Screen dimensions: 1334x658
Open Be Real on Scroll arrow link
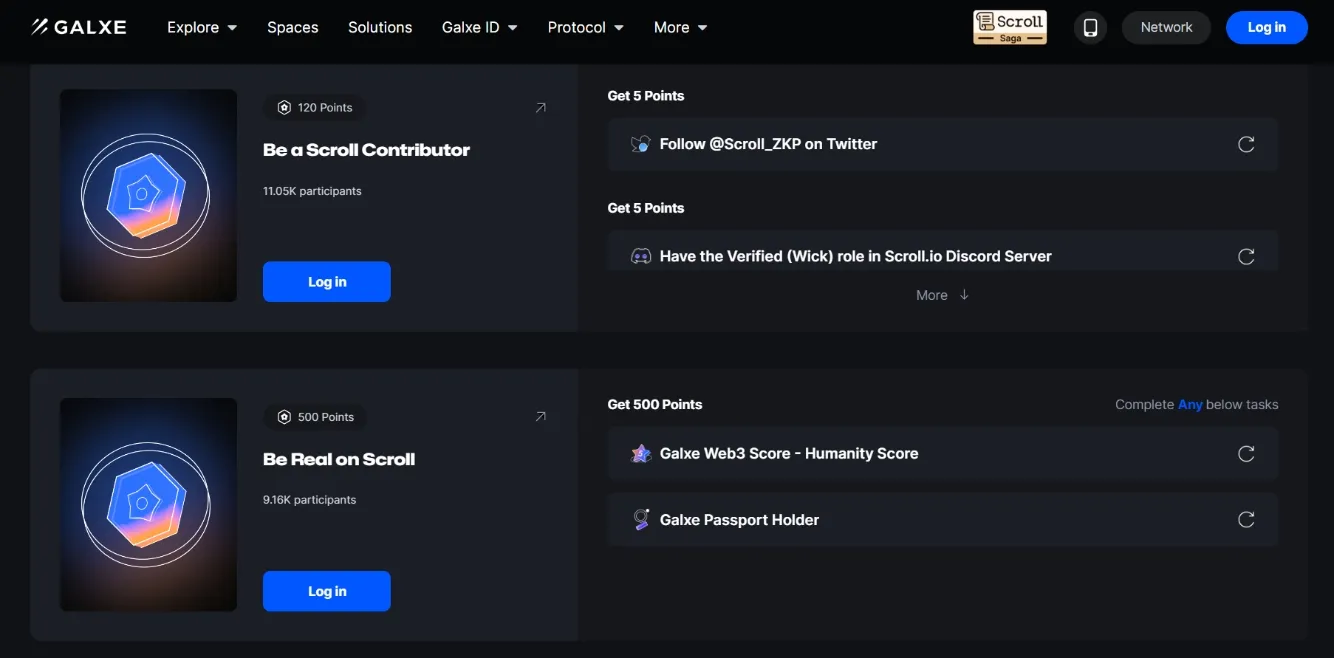(x=541, y=417)
